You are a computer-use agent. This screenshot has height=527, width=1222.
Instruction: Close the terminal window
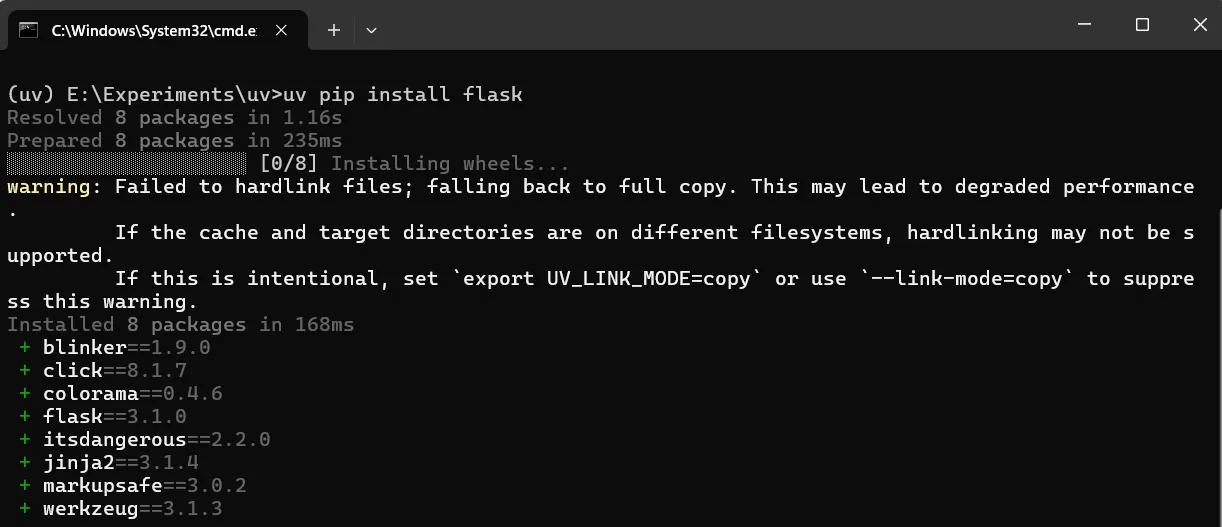[1197, 25]
